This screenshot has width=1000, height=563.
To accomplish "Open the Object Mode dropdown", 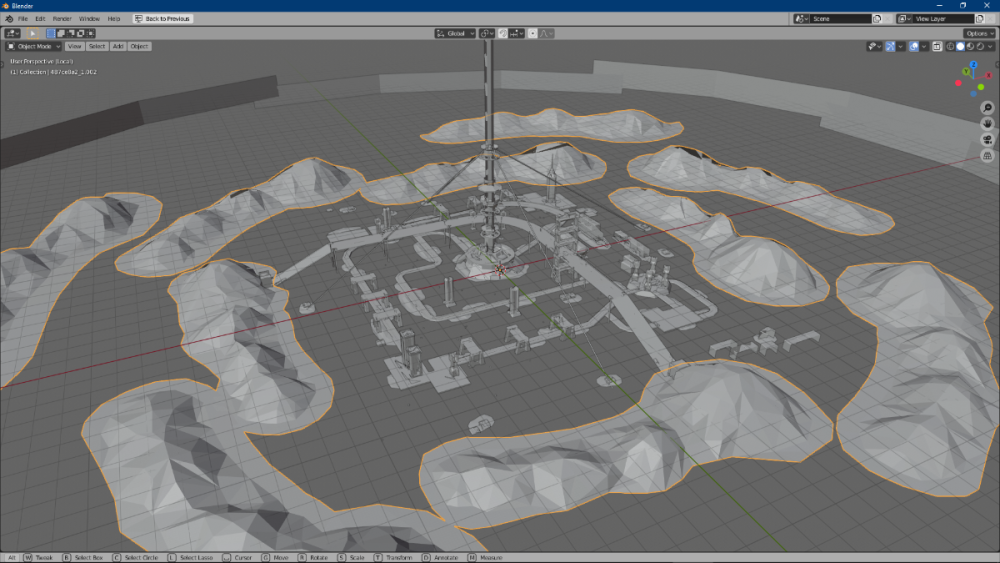I will (x=34, y=46).
